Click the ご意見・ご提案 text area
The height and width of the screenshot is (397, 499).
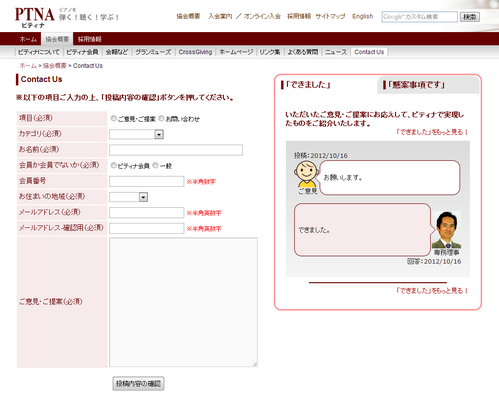tap(183, 302)
